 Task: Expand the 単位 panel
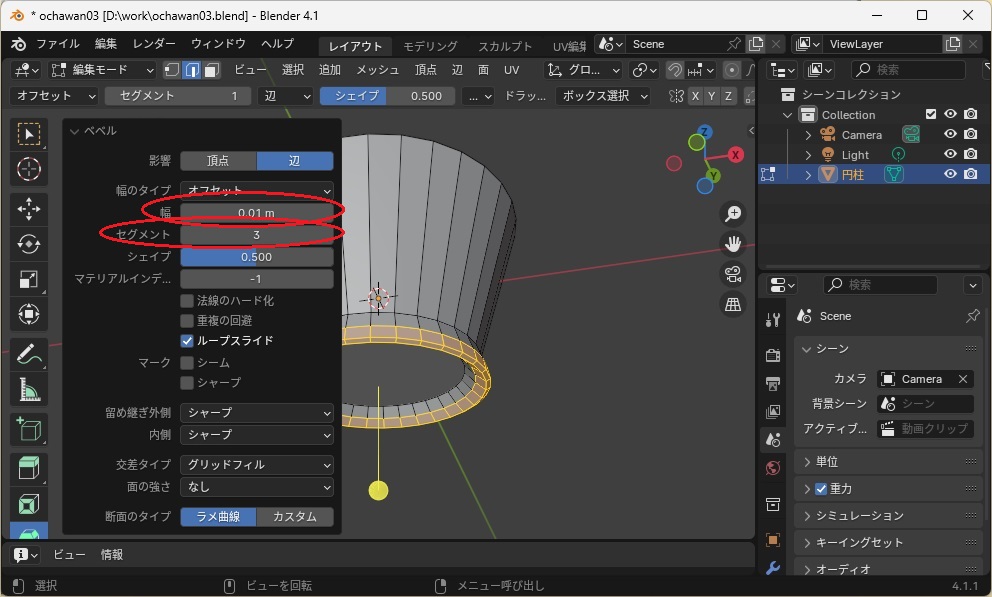point(827,462)
